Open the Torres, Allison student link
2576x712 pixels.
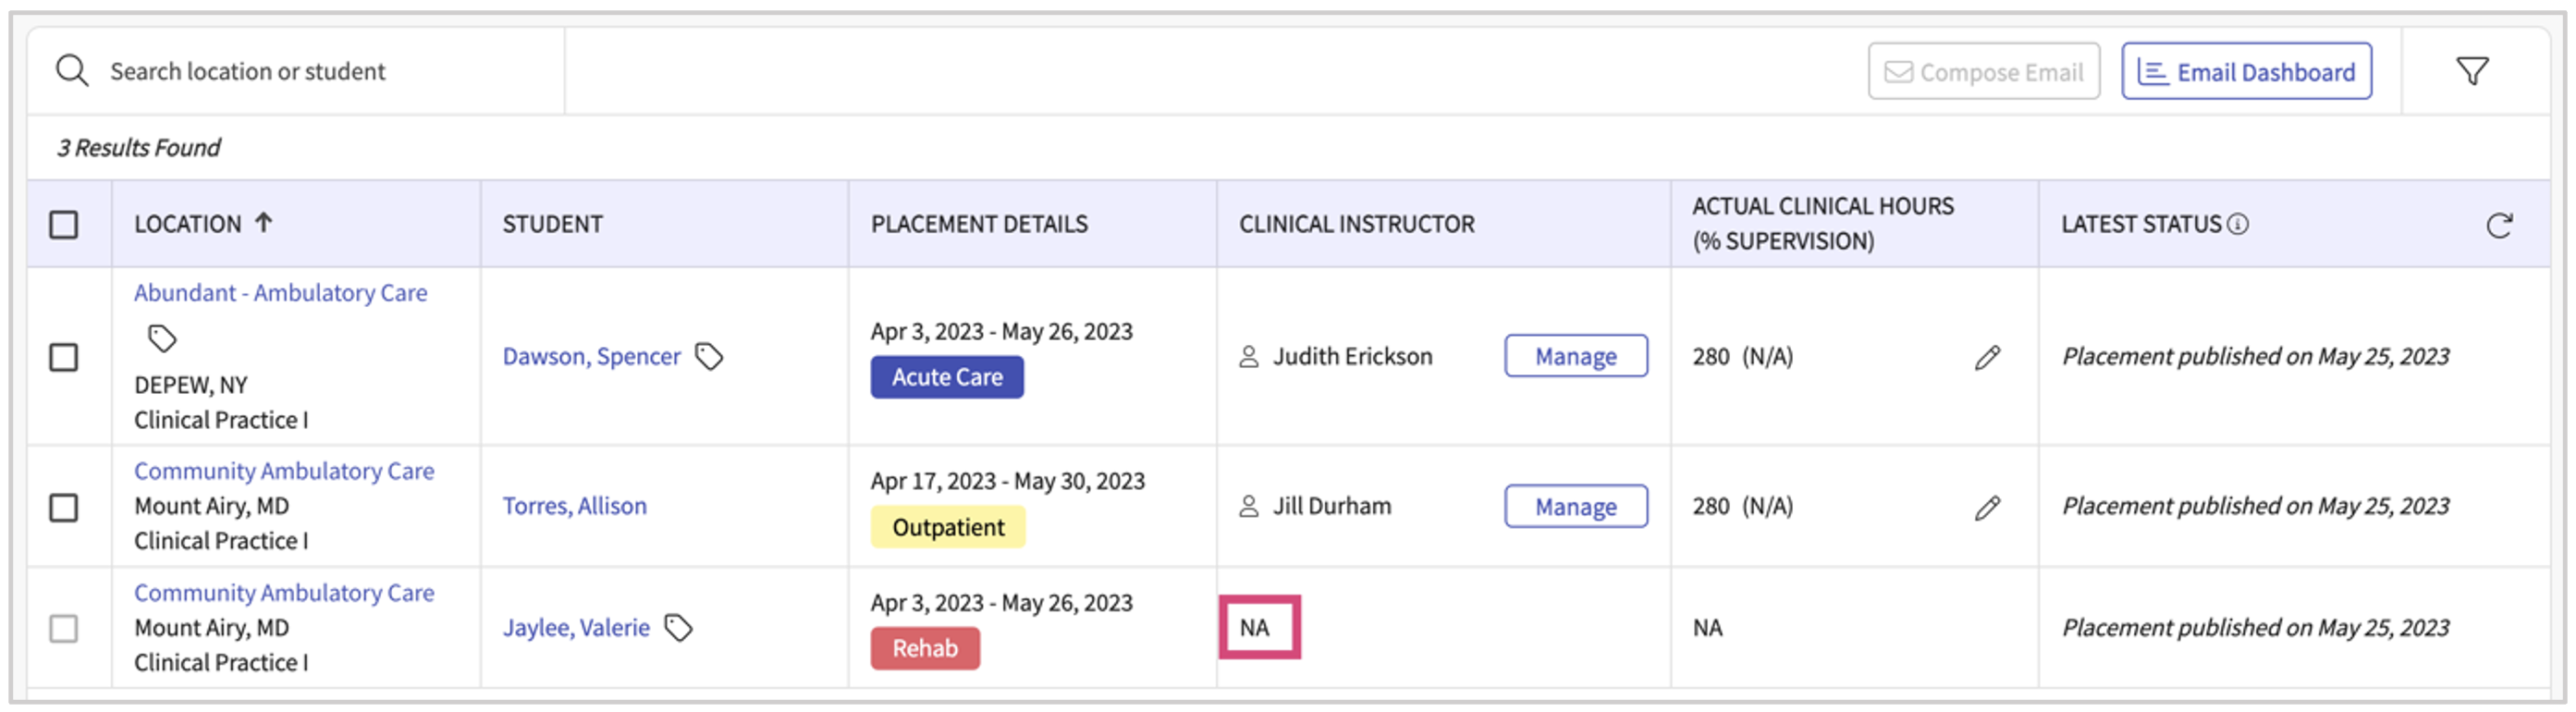574,506
